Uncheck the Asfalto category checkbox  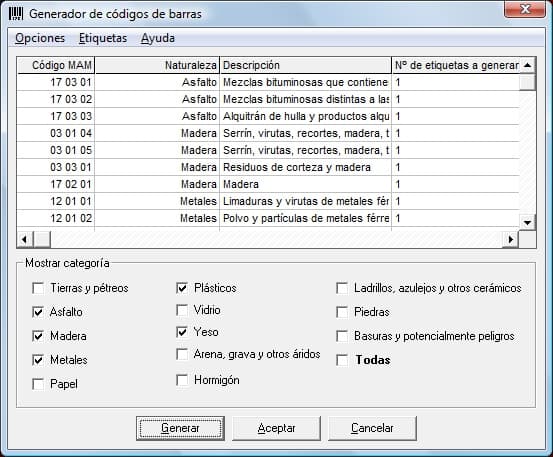(38, 312)
